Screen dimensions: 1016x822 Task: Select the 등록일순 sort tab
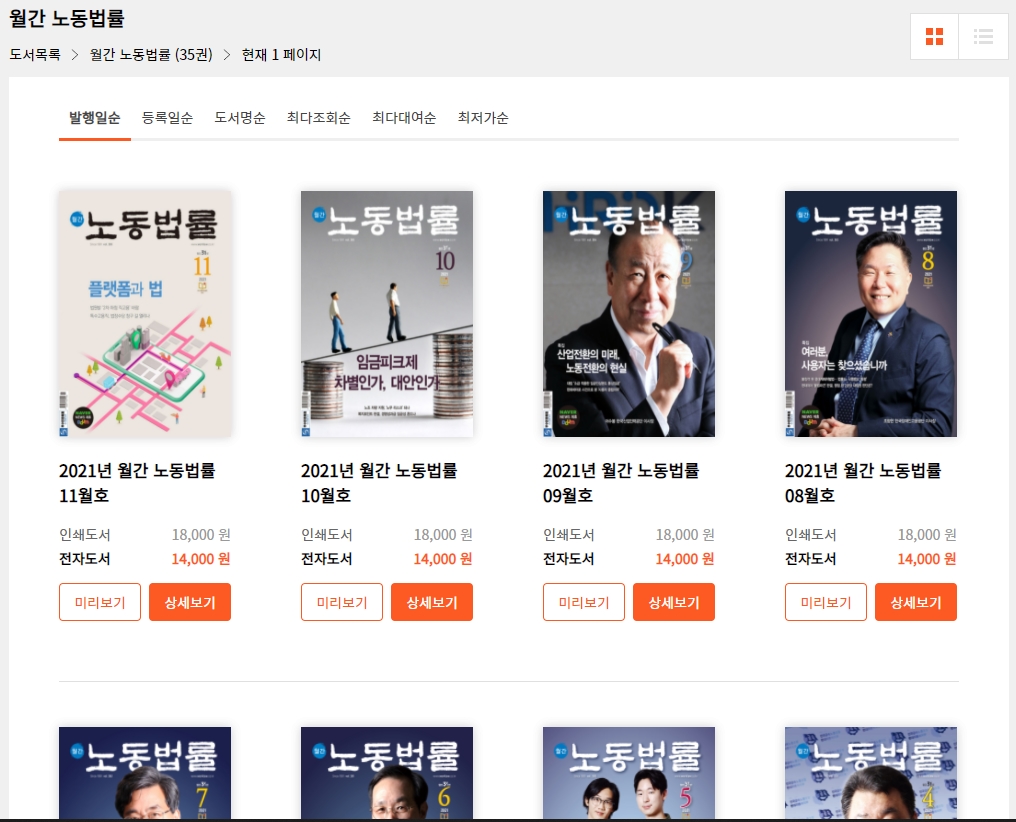[167, 118]
